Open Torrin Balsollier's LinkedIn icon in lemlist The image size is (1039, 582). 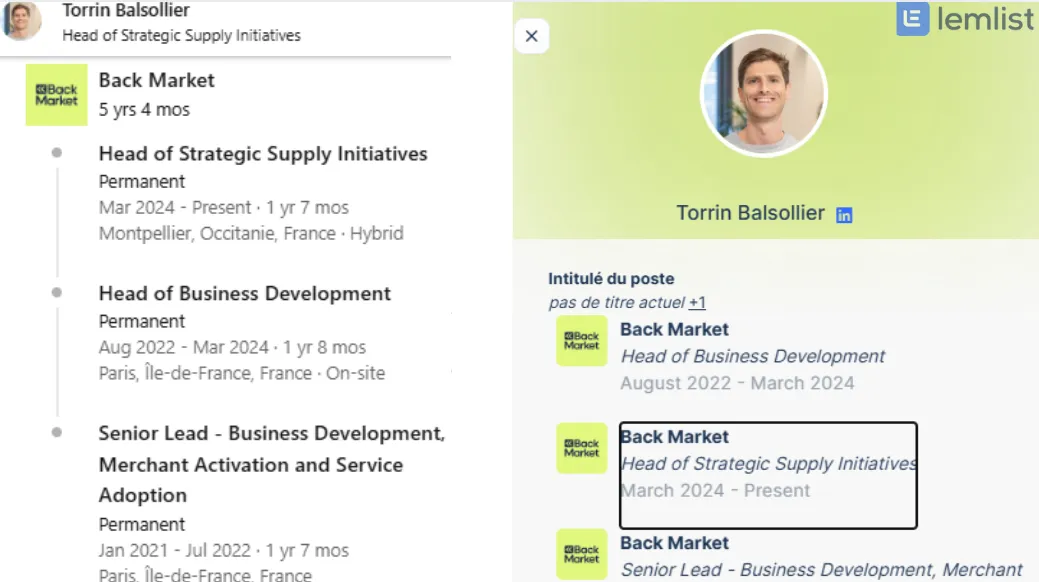pyautogui.click(x=844, y=215)
